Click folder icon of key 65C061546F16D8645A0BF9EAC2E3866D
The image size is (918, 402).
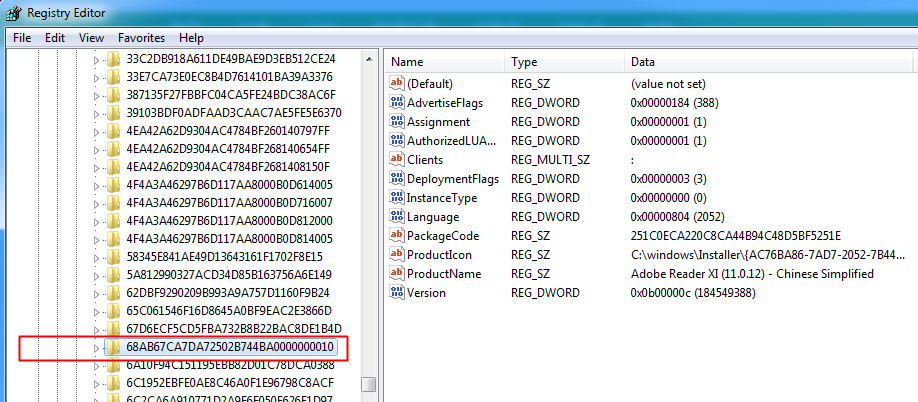coord(113,311)
